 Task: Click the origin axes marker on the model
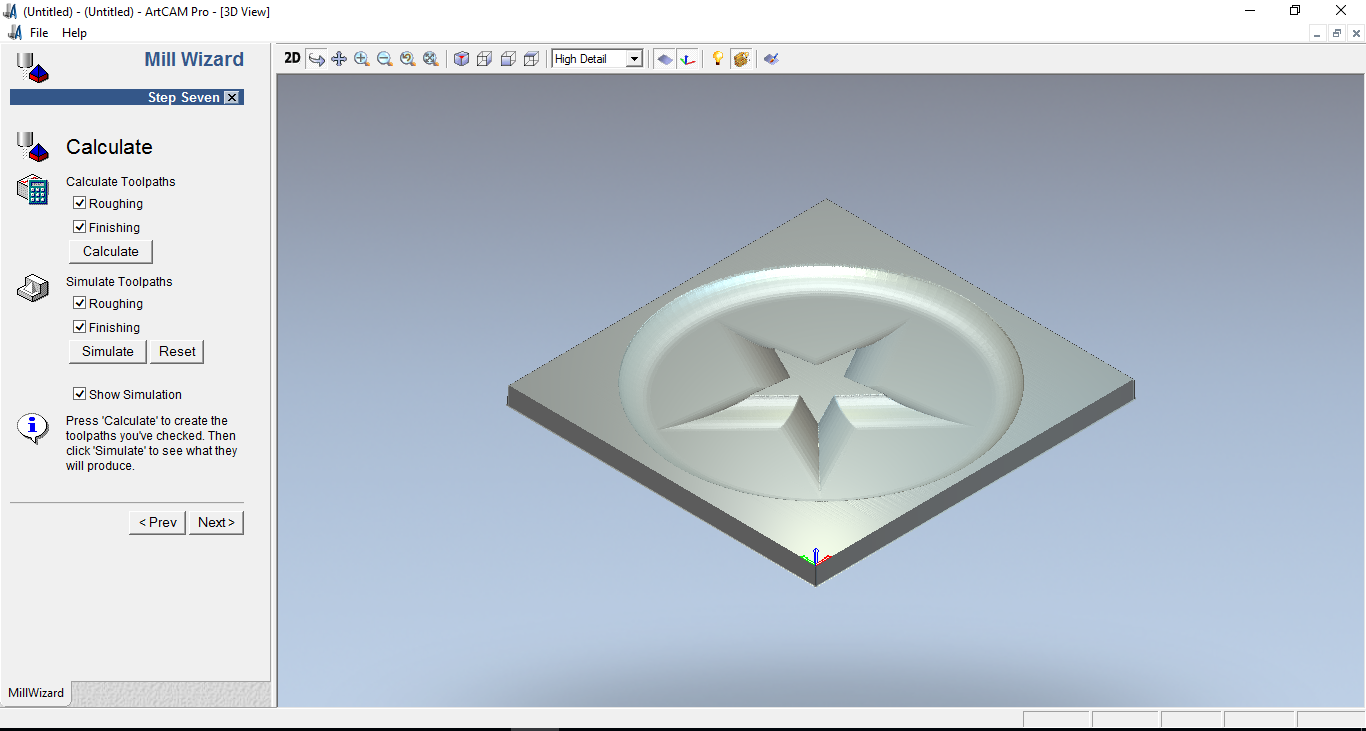pos(816,557)
